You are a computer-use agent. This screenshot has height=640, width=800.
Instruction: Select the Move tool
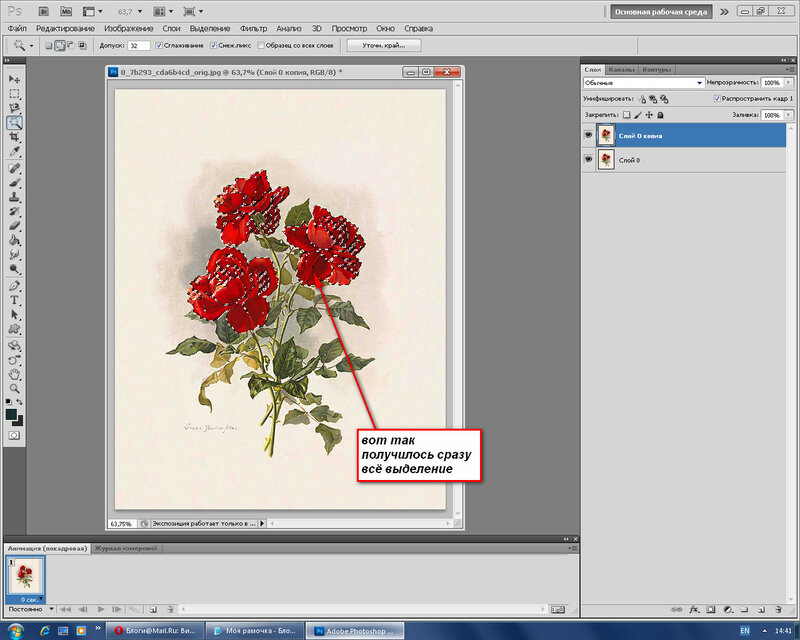click(15, 79)
